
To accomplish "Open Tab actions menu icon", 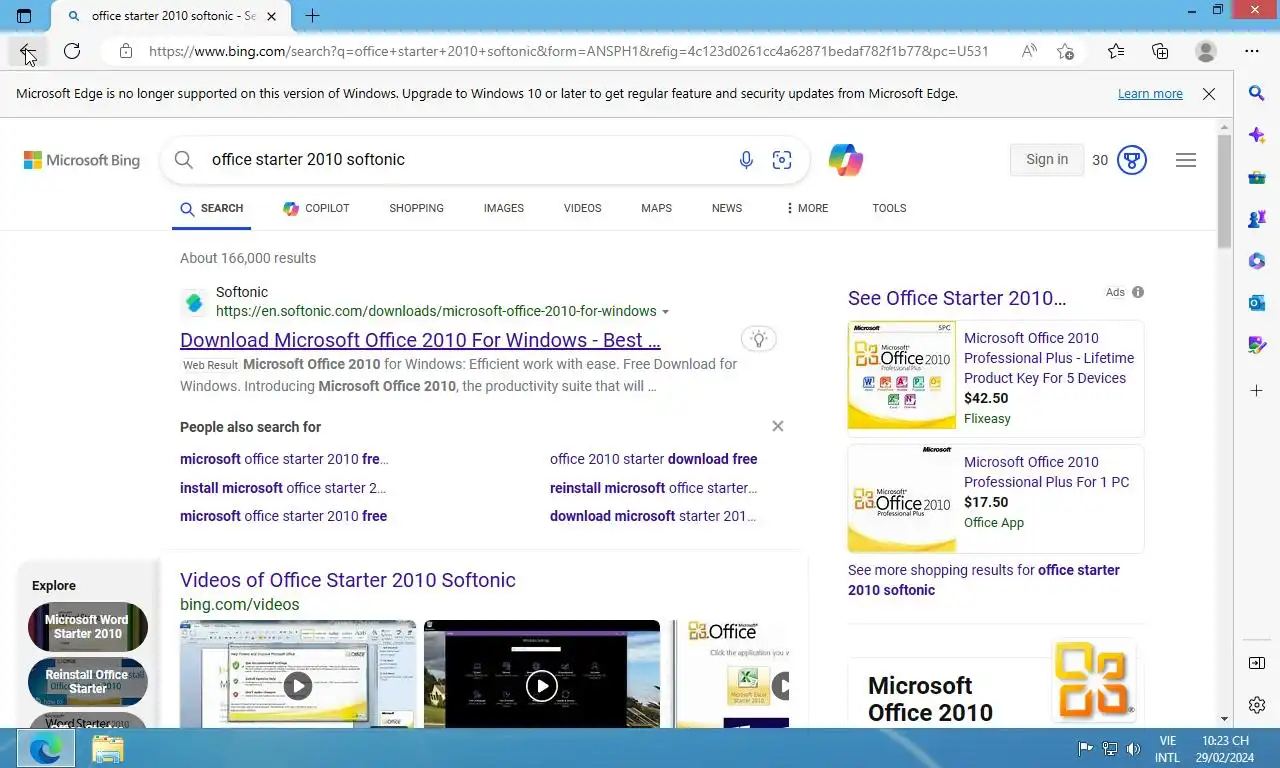I will (24, 16).
